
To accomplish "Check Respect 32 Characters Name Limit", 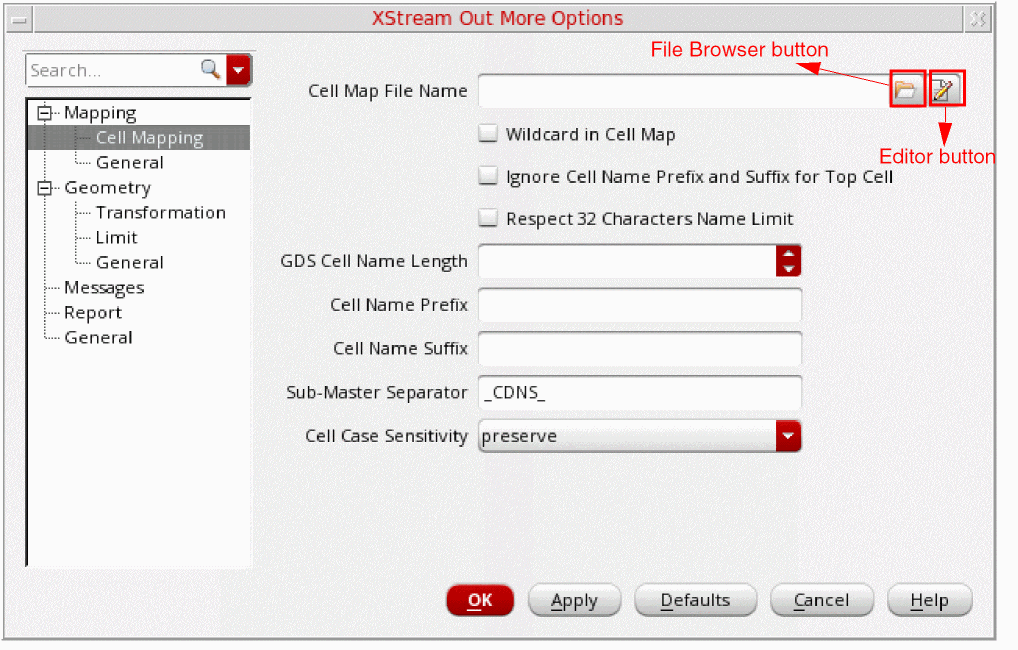I will click(x=488, y=218).
